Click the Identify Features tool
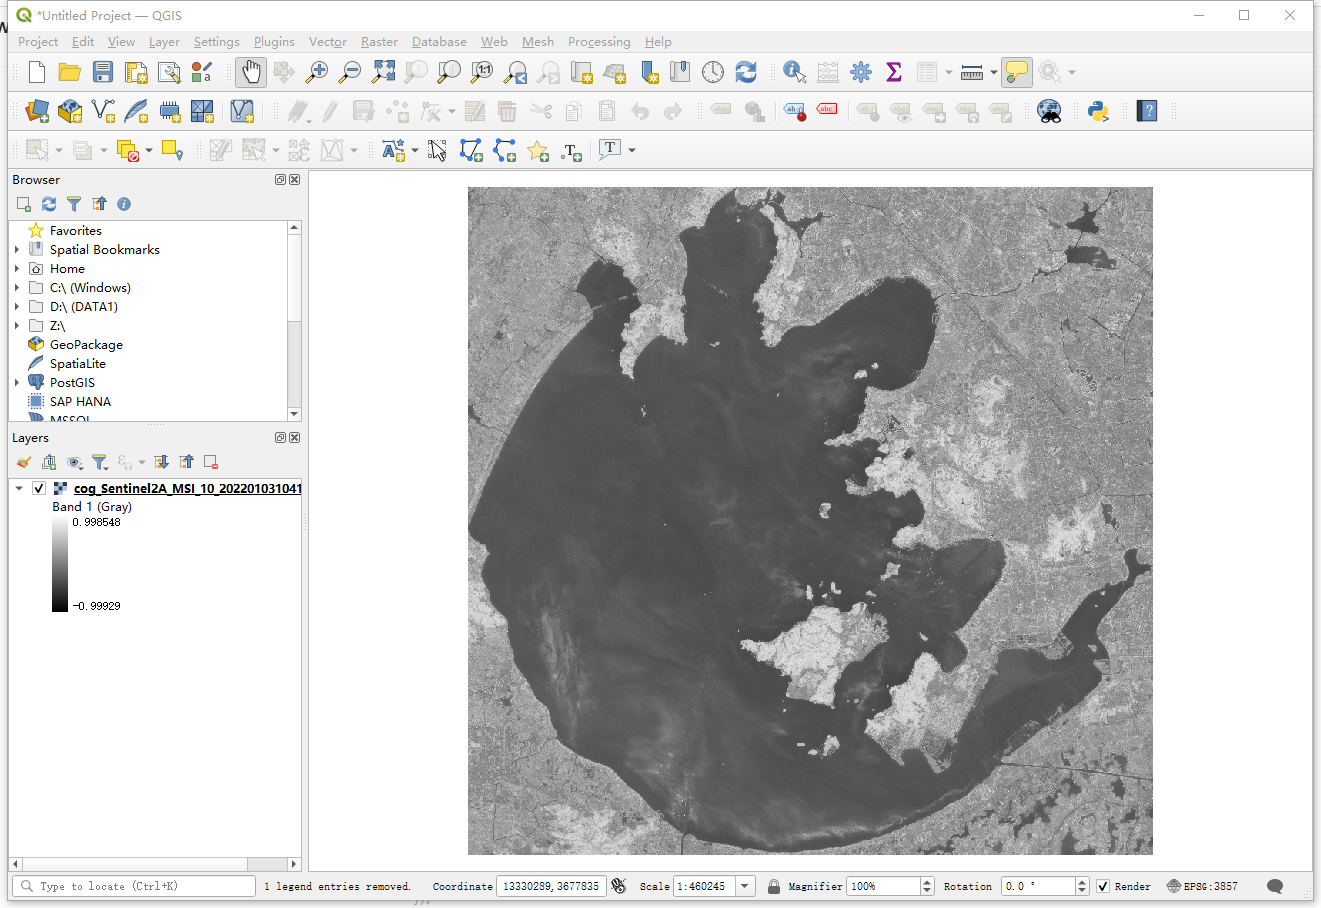 794,72
